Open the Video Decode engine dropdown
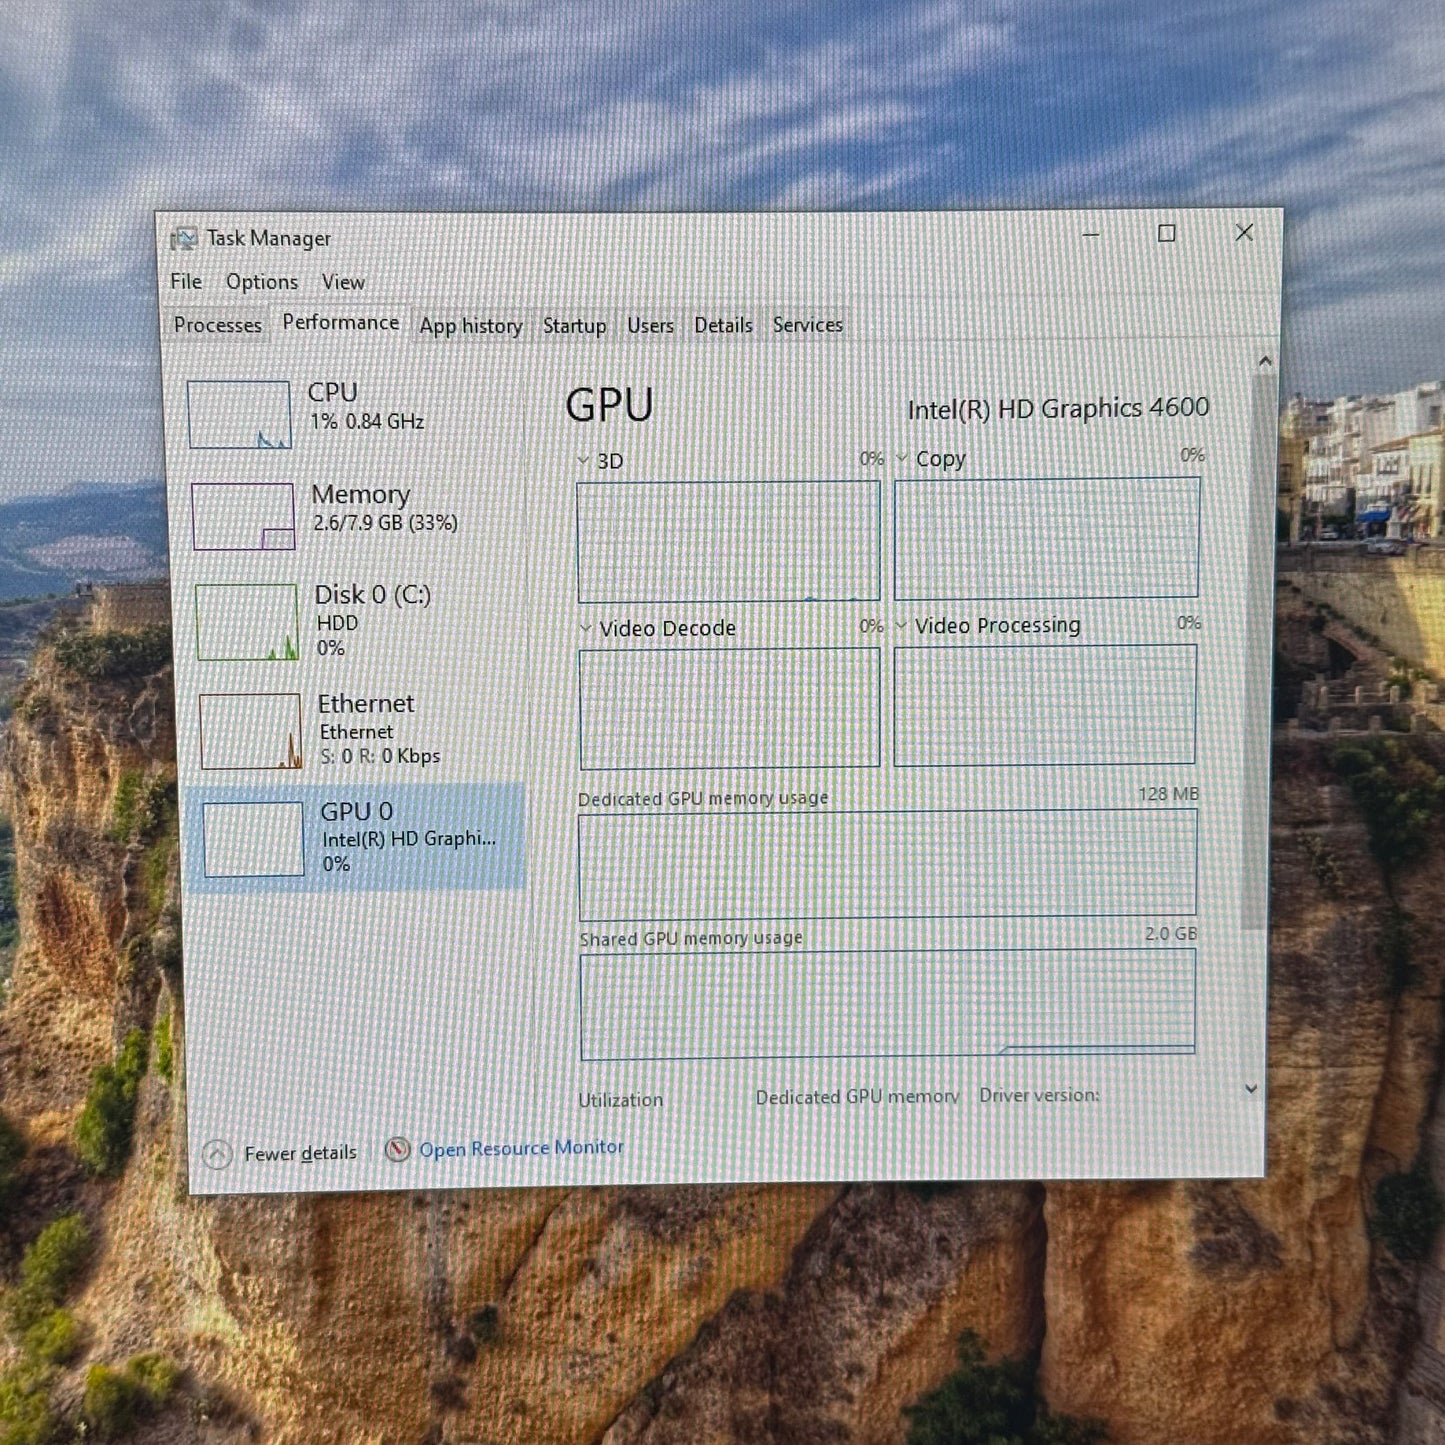Image resolution: width=1445 pixels, height=1445 pixels. (586, 628)
